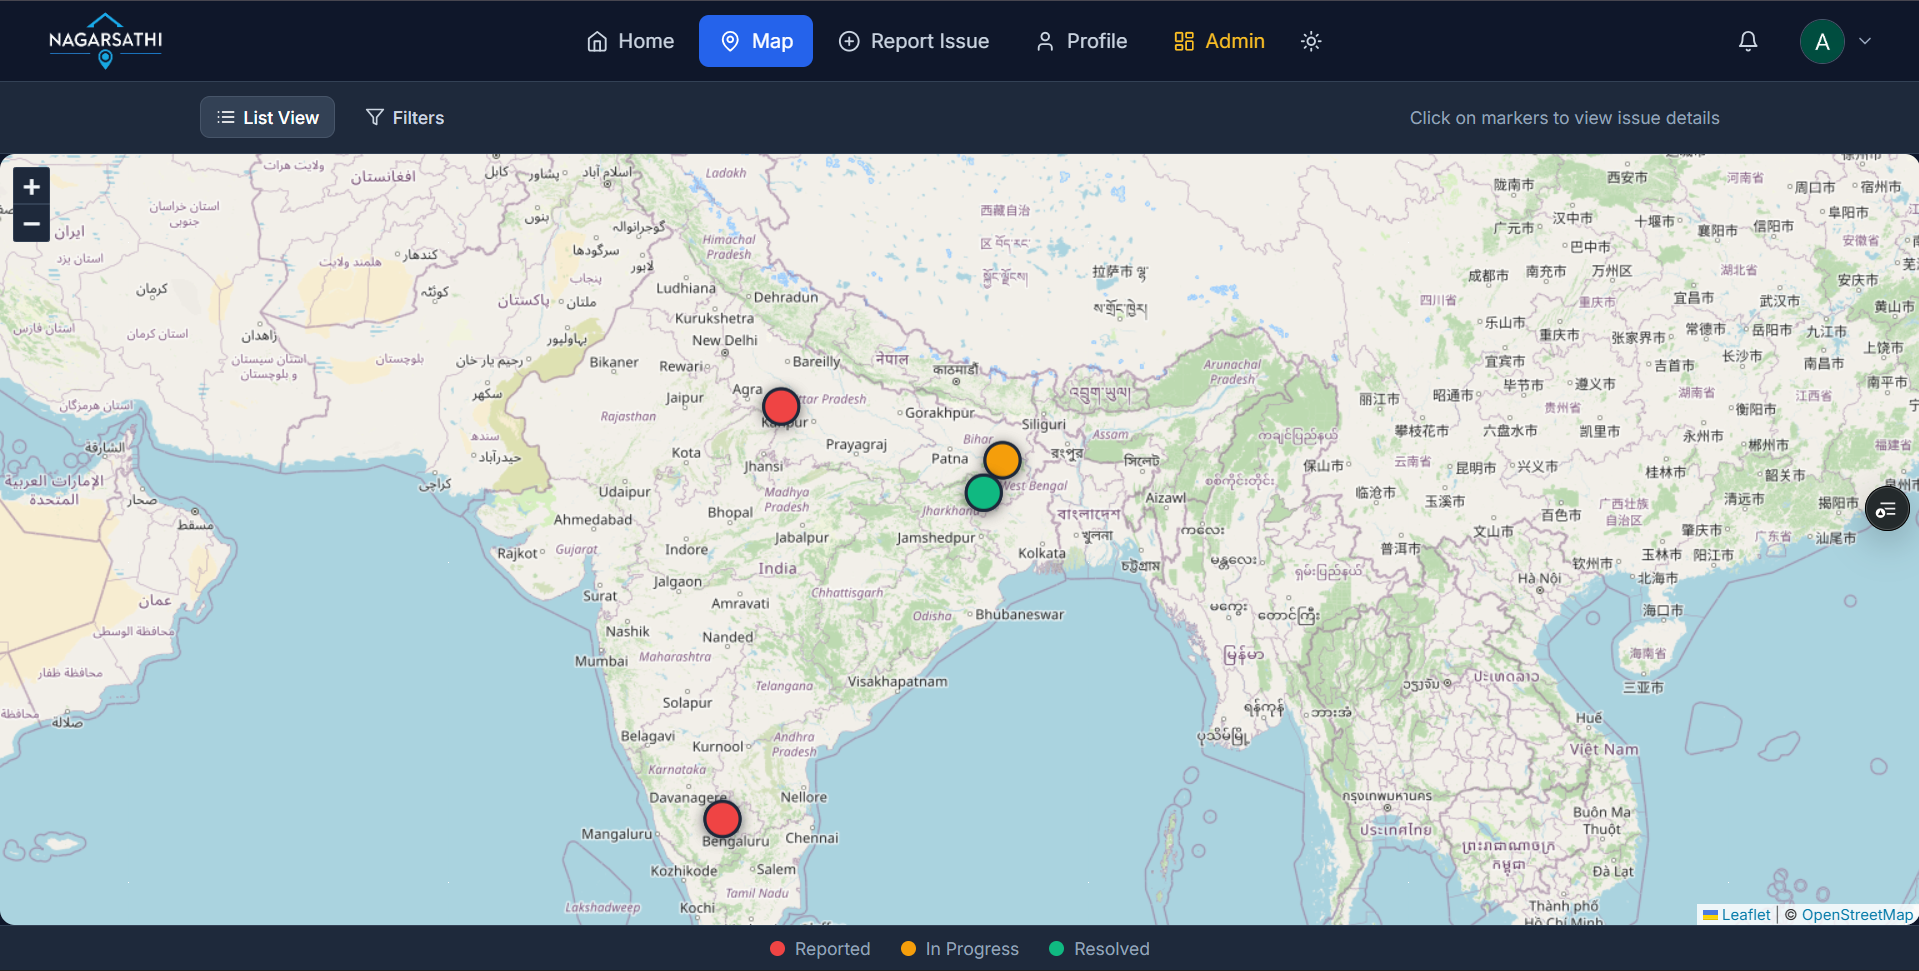Toggle the light/dark theme sun icon

tap(1311, 41)
